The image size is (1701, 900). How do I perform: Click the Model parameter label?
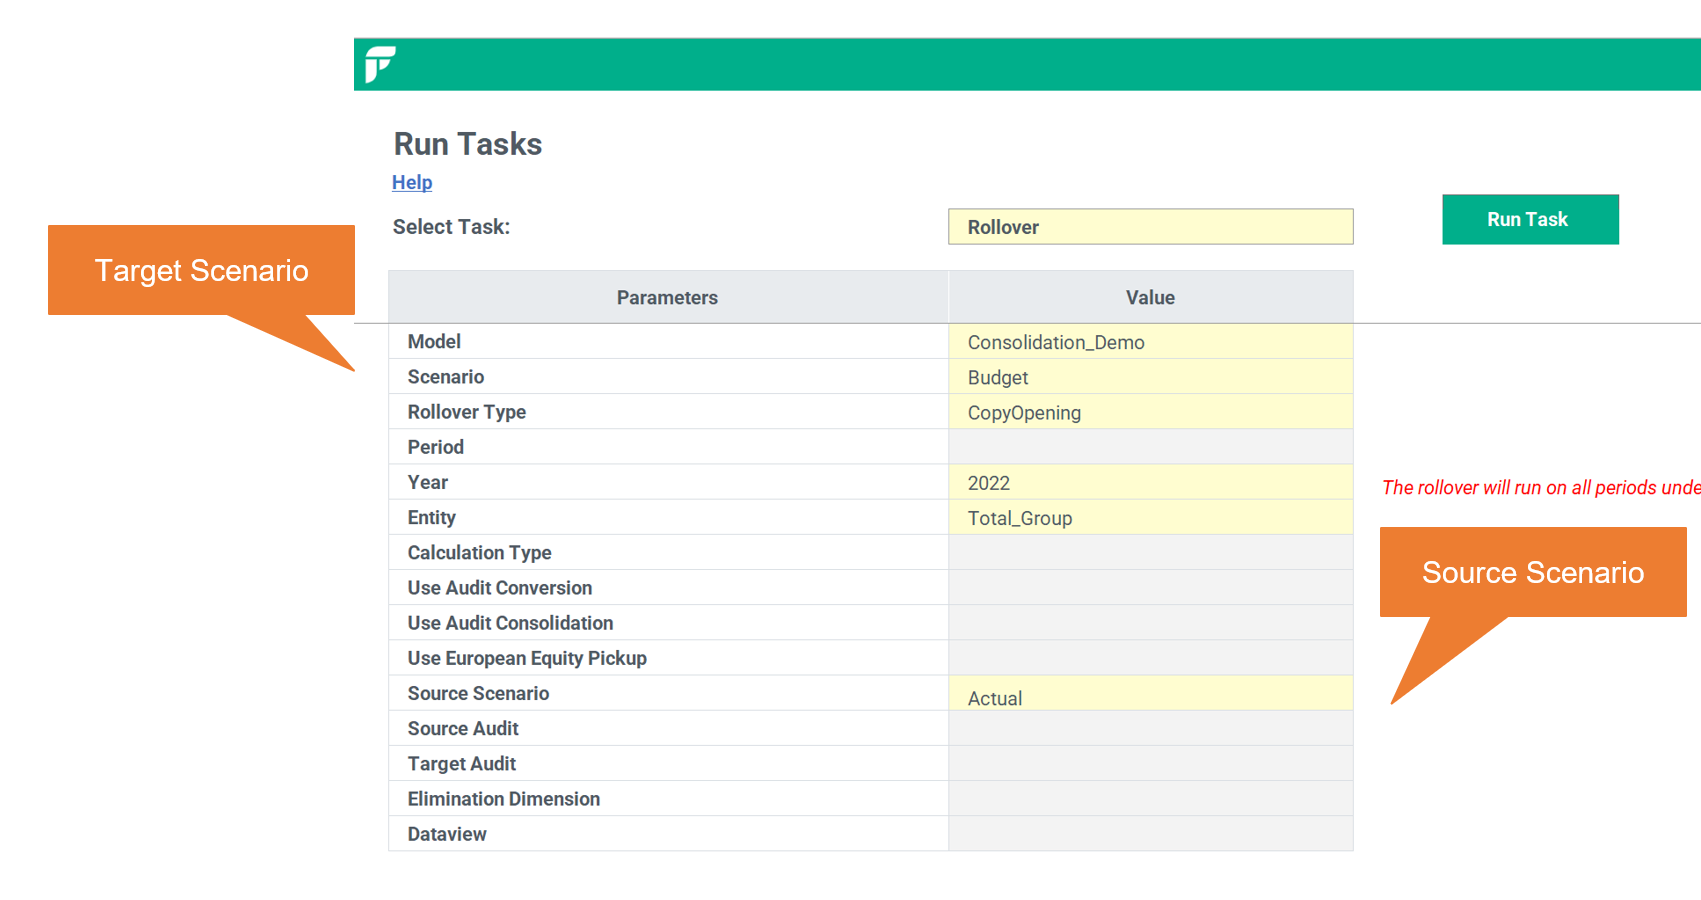(434, 341)
